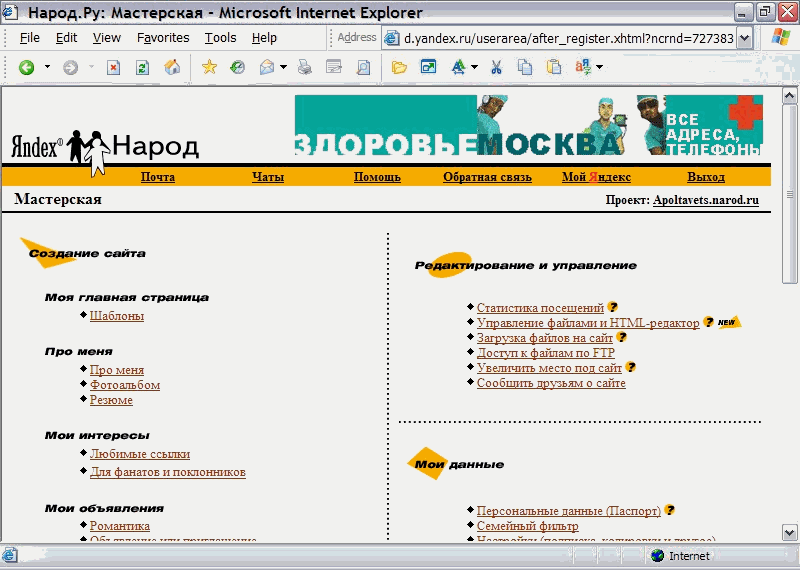Open Print Preview magnifier icon

click(x=363, y=67)
